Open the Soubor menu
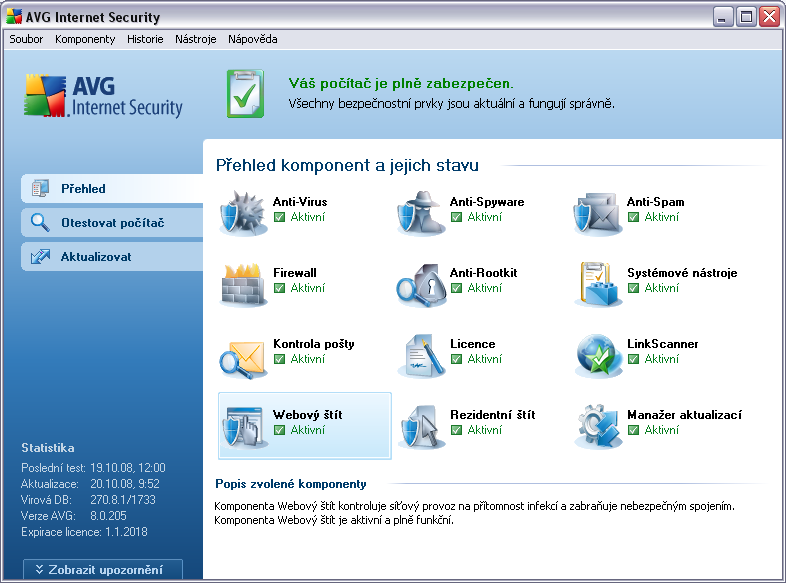The width and height of the screenshot is (786, 583). tap(26, 39)
